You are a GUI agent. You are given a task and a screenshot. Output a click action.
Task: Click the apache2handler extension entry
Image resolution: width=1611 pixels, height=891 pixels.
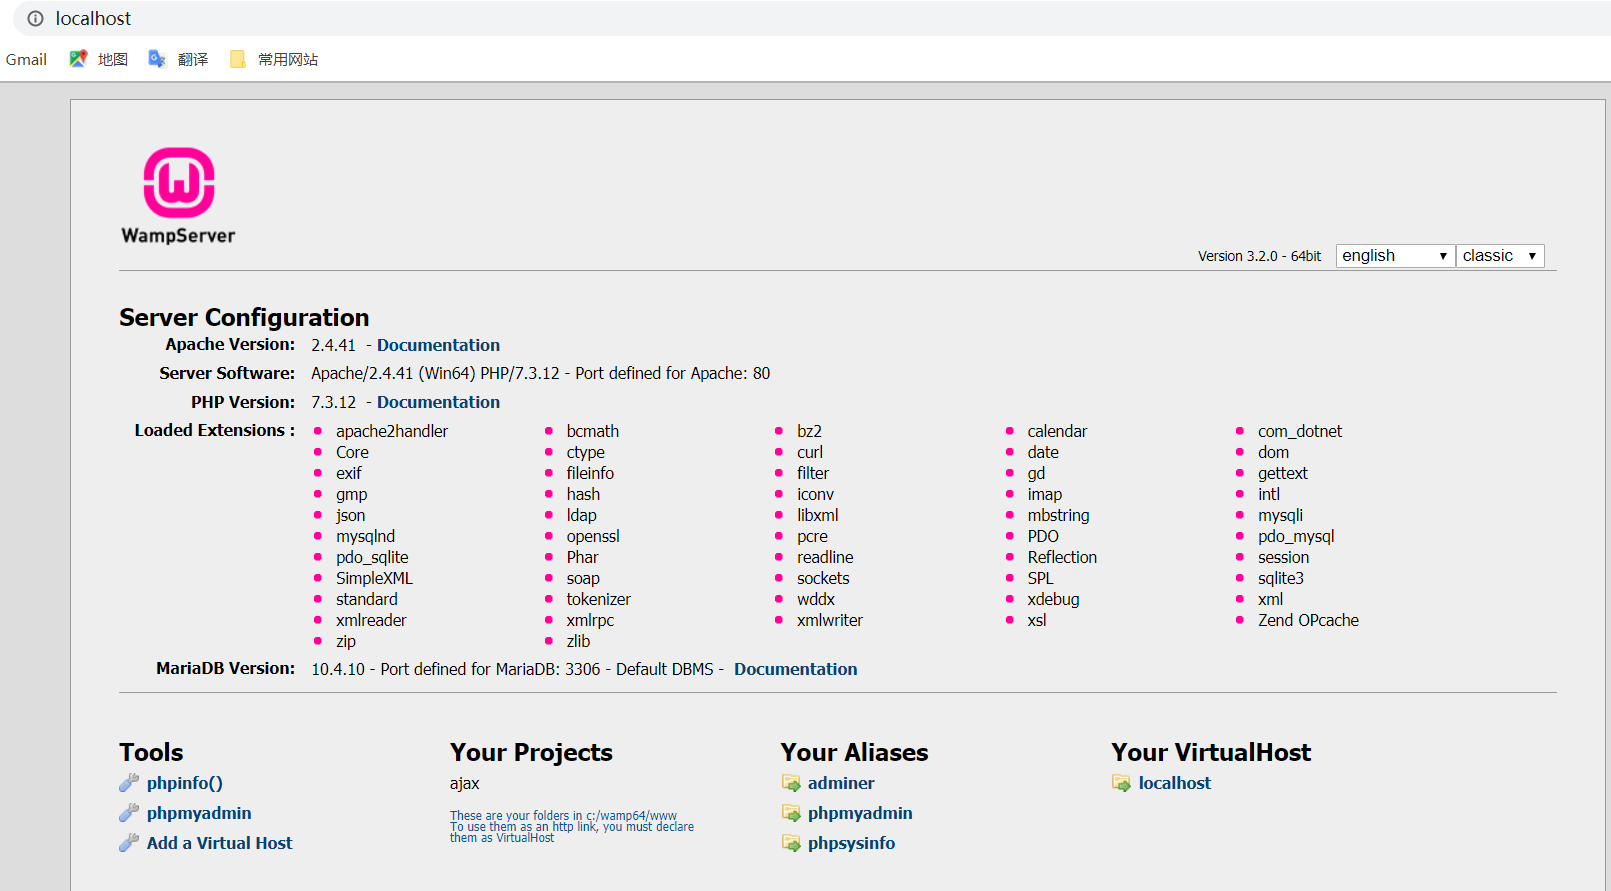point(392,431)
